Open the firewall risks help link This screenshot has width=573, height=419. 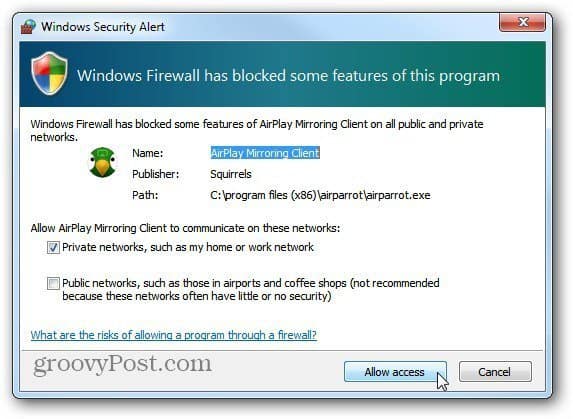(x=174, y=335)
